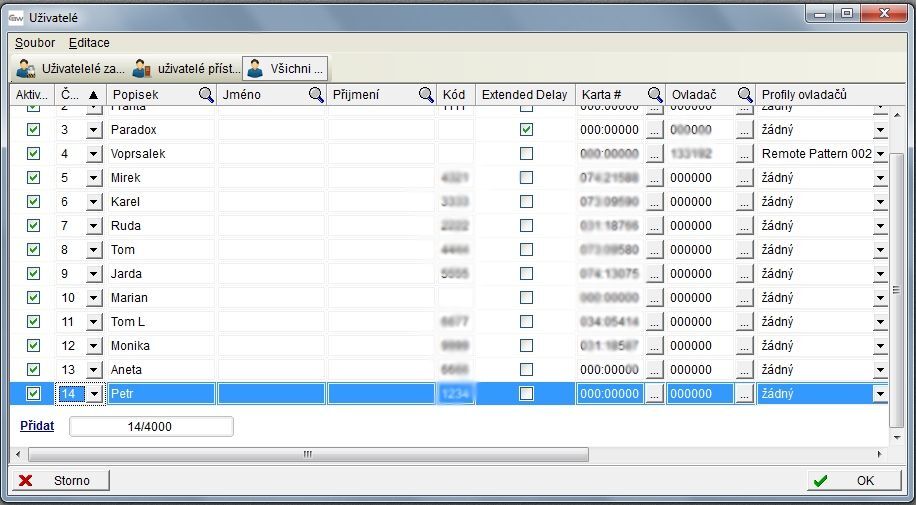The image size is (916, 505).
Task: Toggle the active checkbox for Monika
Action: [x=33, y=346]
